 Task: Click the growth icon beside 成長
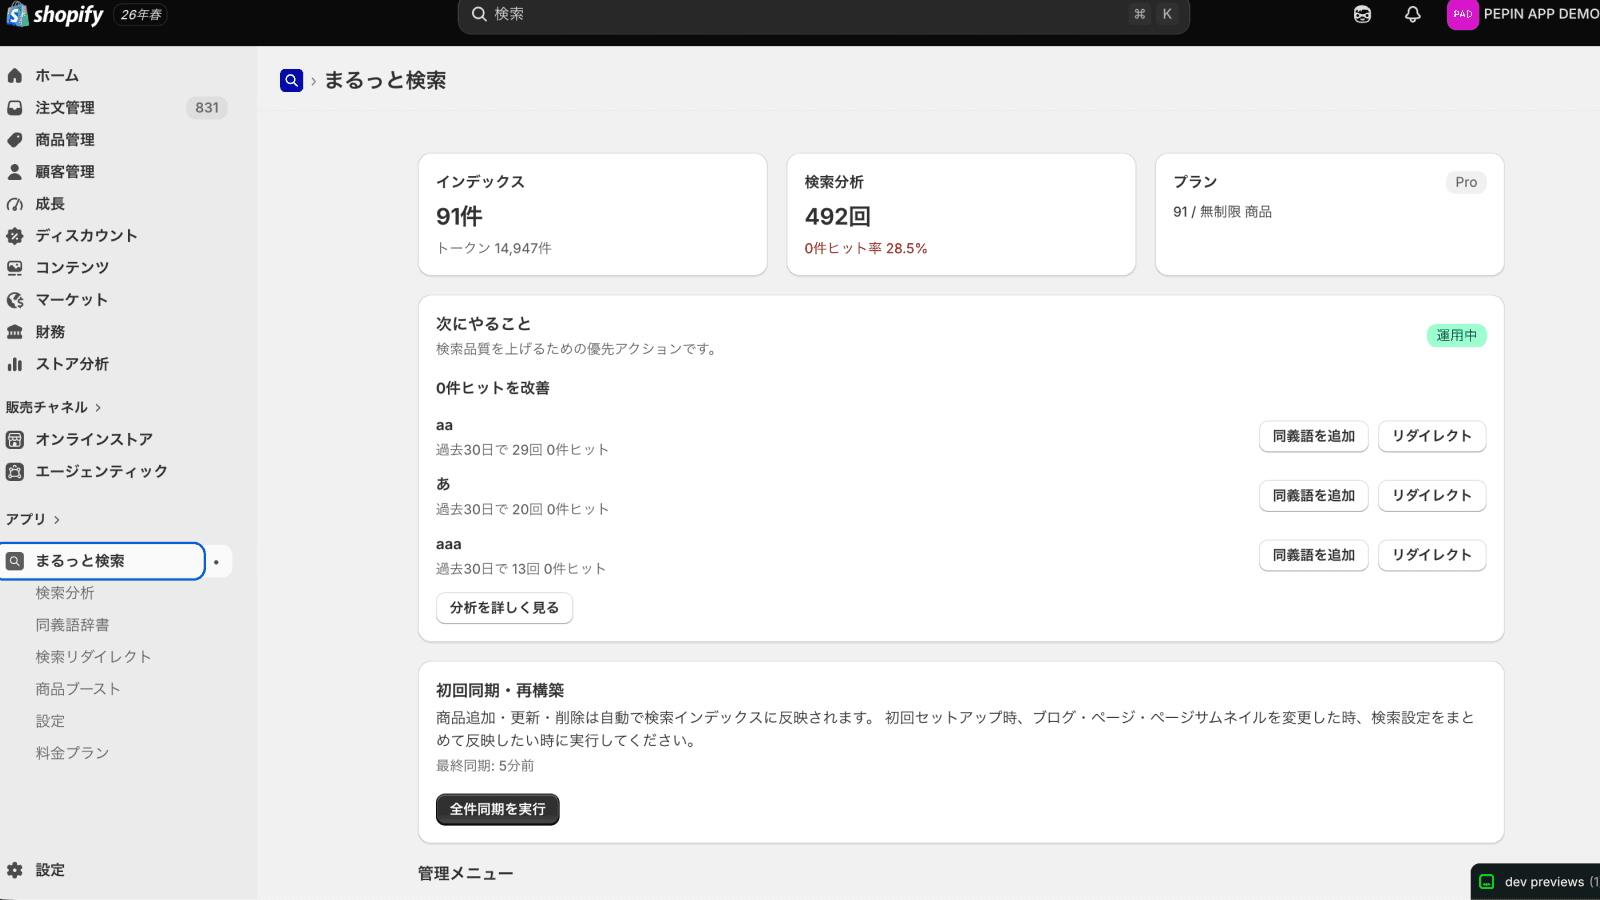15,204
